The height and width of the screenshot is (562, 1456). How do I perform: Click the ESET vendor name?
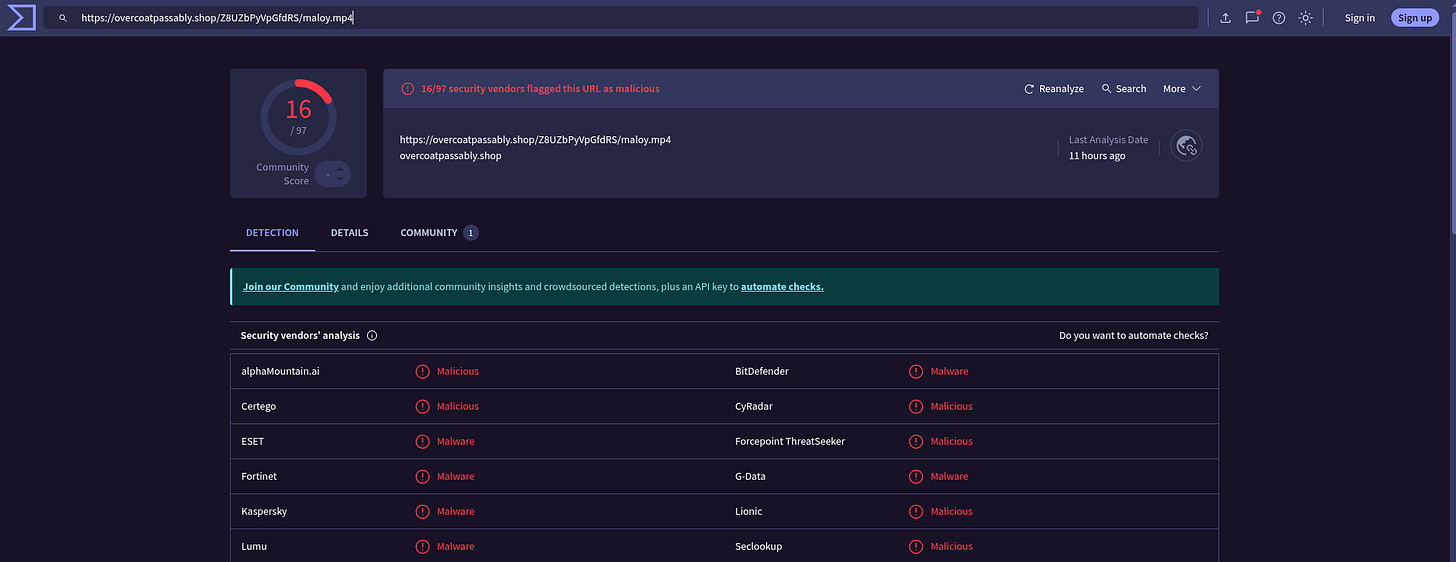tap(253, 441)
